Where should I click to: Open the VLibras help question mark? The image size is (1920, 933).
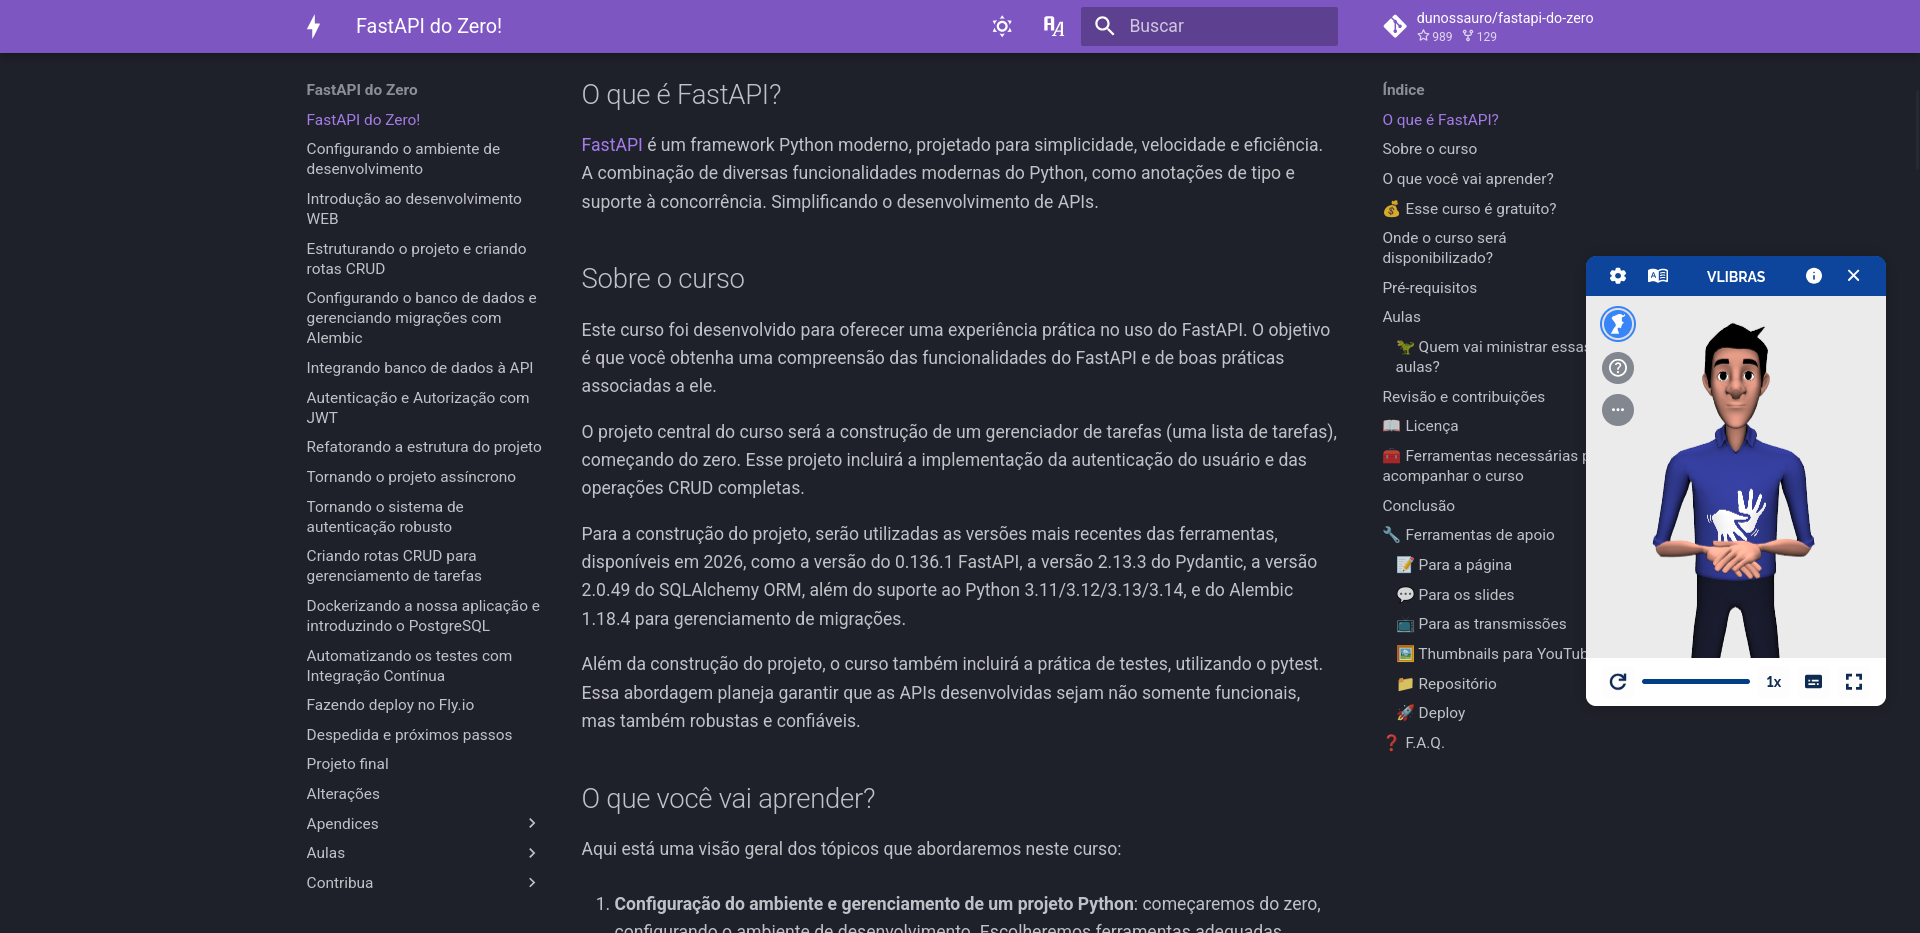(x=1618, y=368)
